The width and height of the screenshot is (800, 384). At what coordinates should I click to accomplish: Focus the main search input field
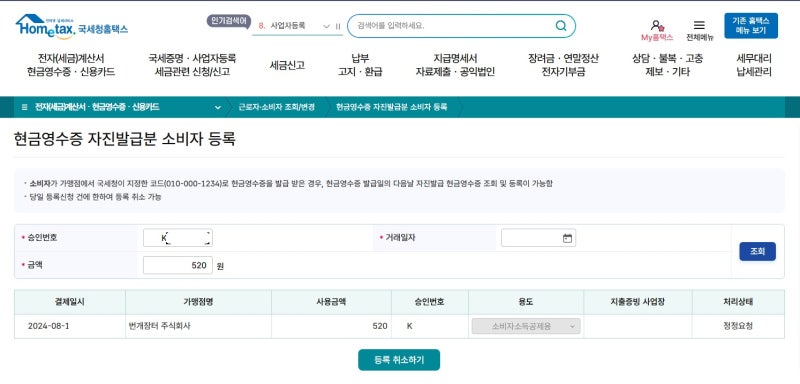point(461,25)
